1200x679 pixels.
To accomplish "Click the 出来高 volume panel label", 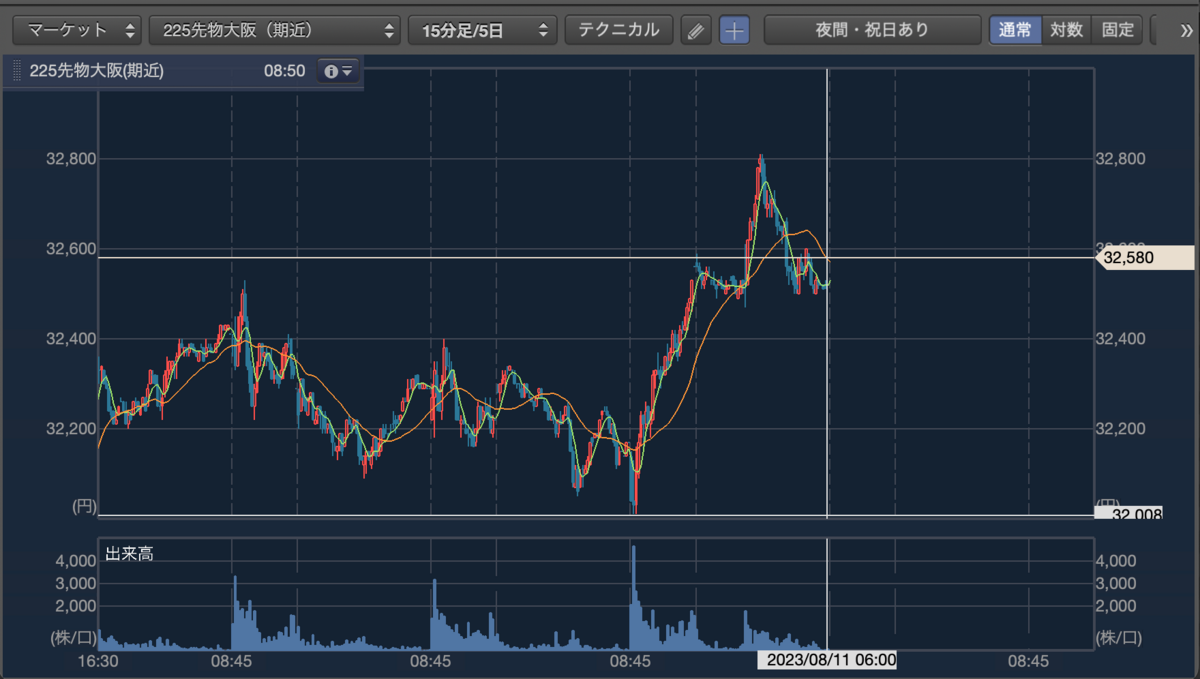I will tap(129, 554).
